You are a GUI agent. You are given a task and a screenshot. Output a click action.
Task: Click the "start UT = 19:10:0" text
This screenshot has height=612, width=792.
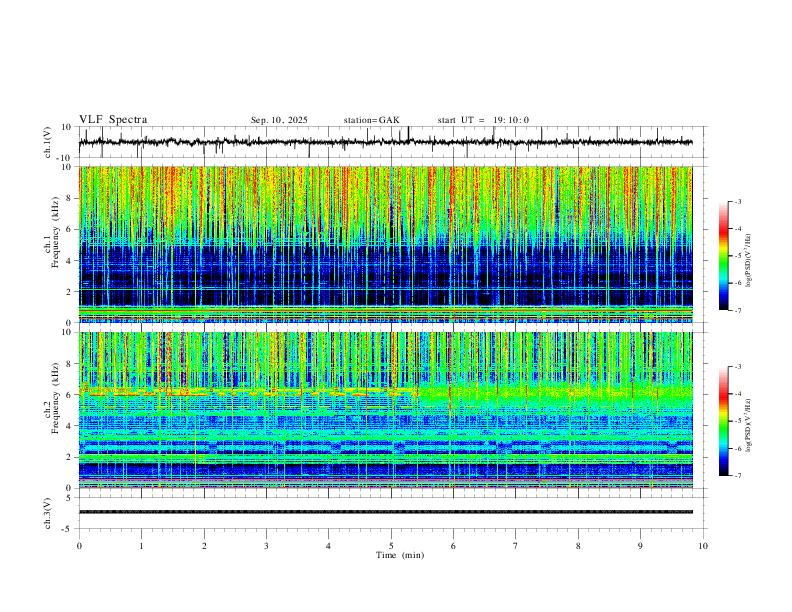(x=483, y=120)
